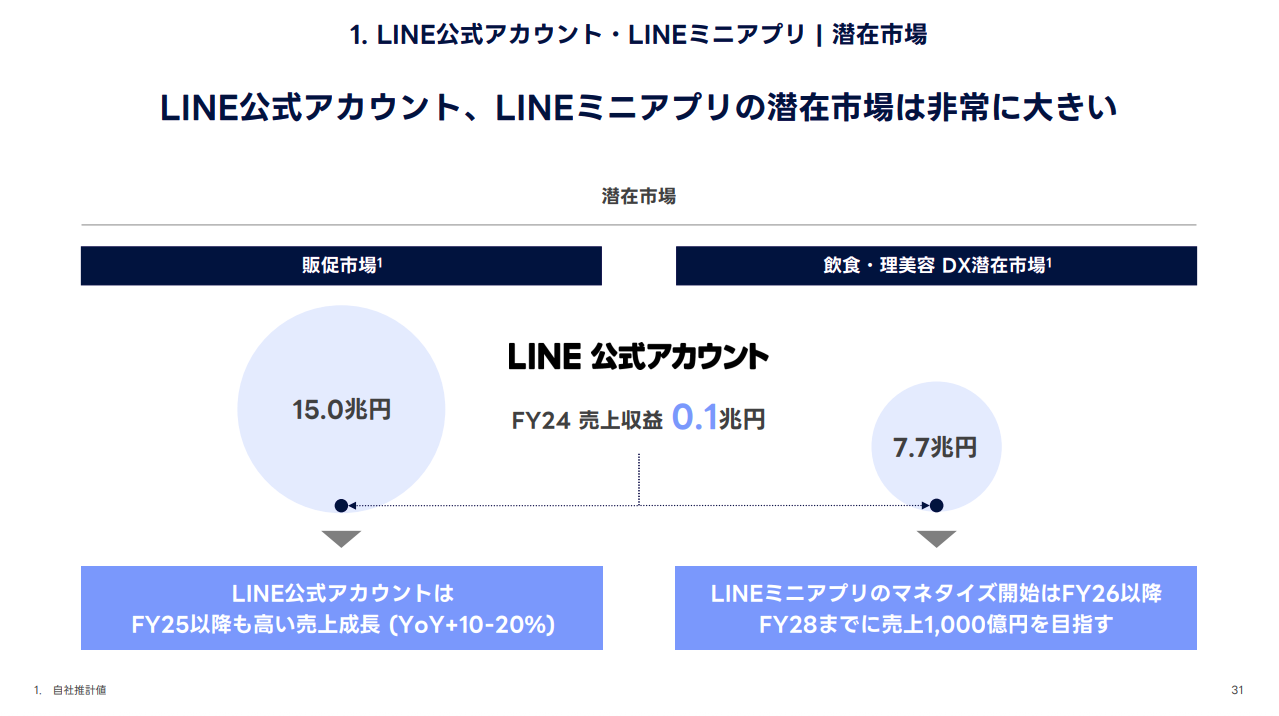Select the 販促市場 header bar
Viewport: 1279px width, 716px height.
(x=341, y=266)
